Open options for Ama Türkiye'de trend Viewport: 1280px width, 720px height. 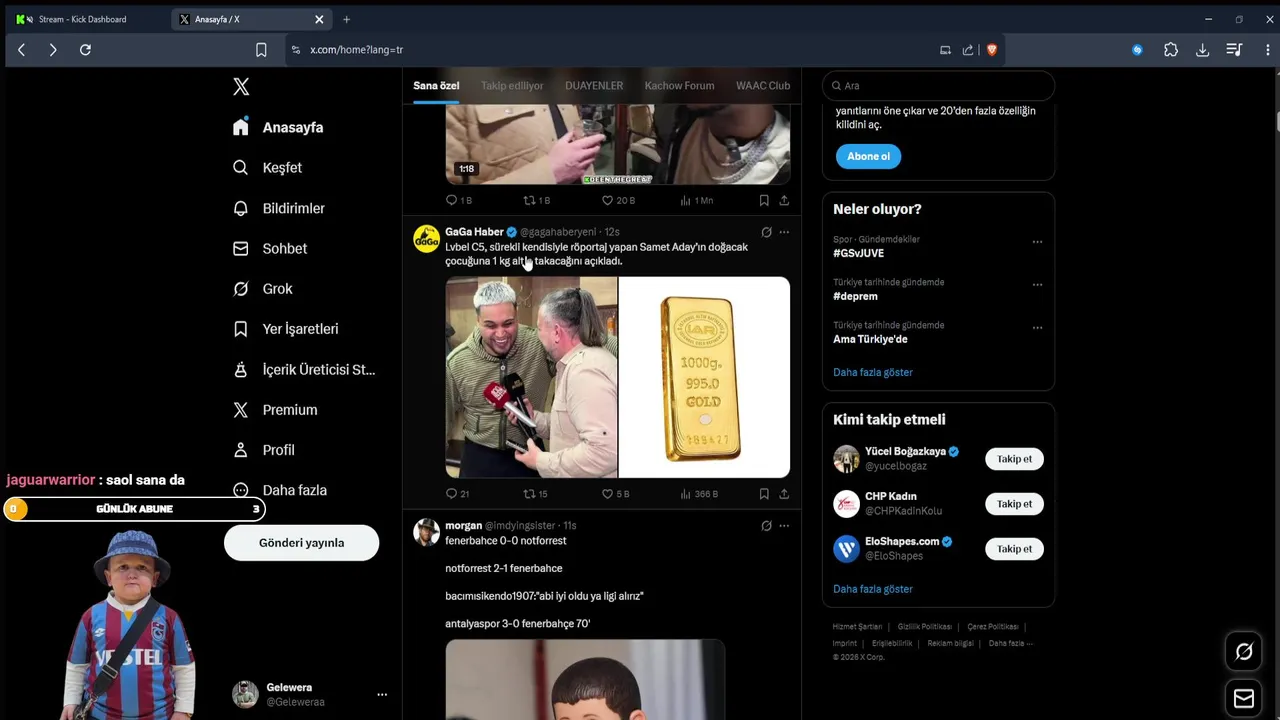[x=1037, y=327]
